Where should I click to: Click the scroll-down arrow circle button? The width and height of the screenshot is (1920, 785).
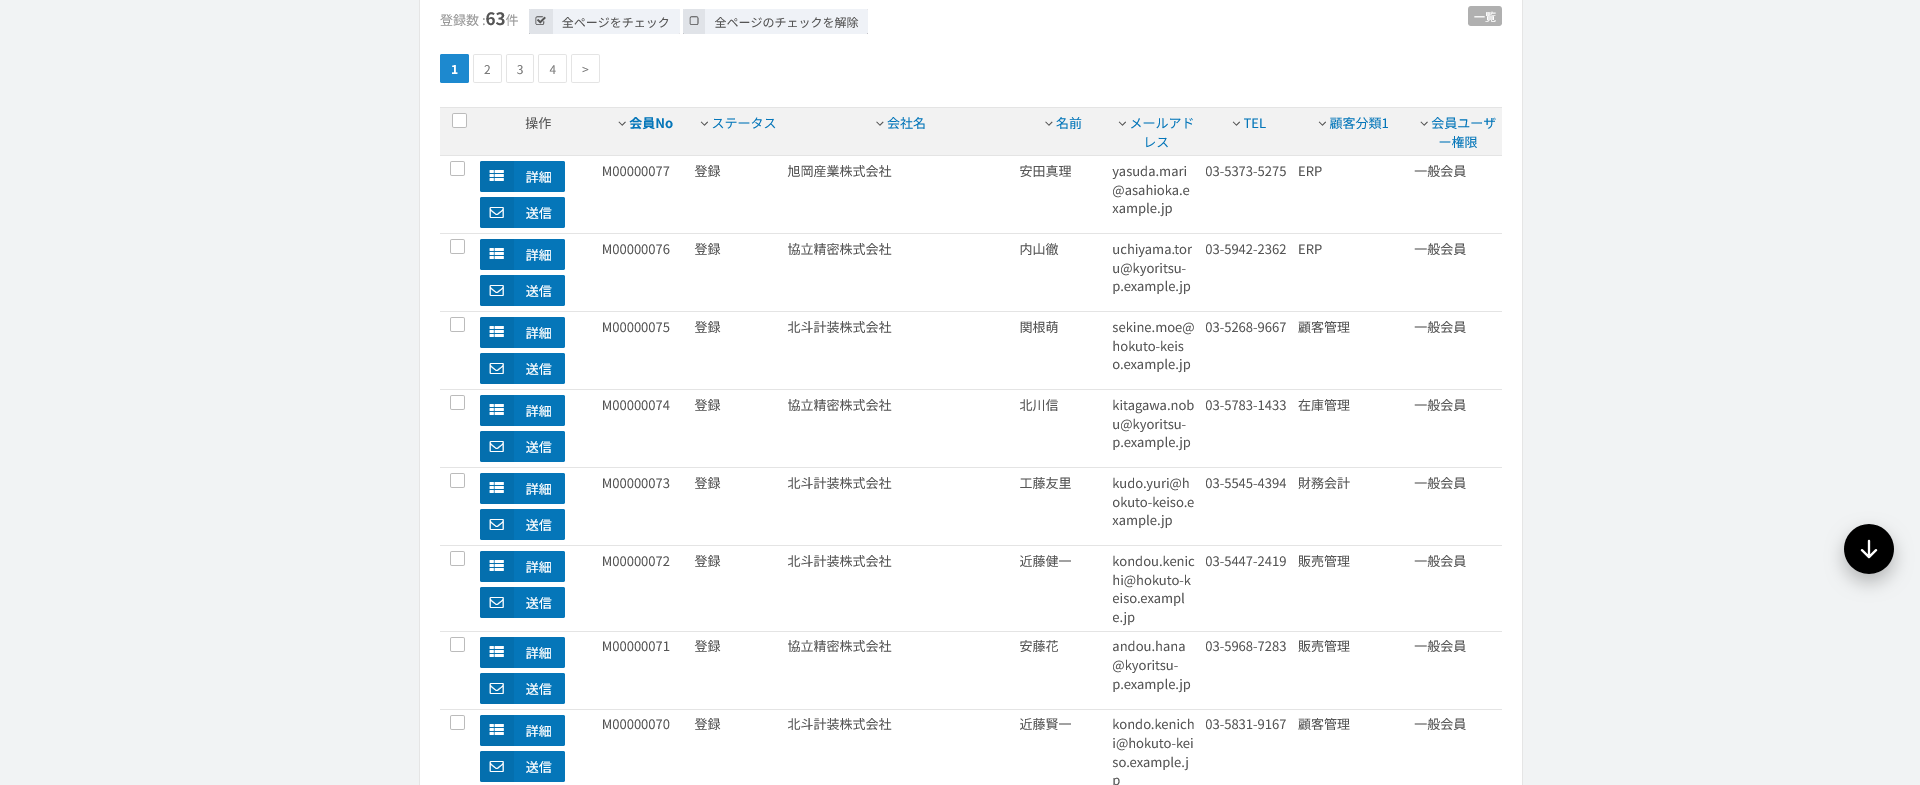point(1868,549)
